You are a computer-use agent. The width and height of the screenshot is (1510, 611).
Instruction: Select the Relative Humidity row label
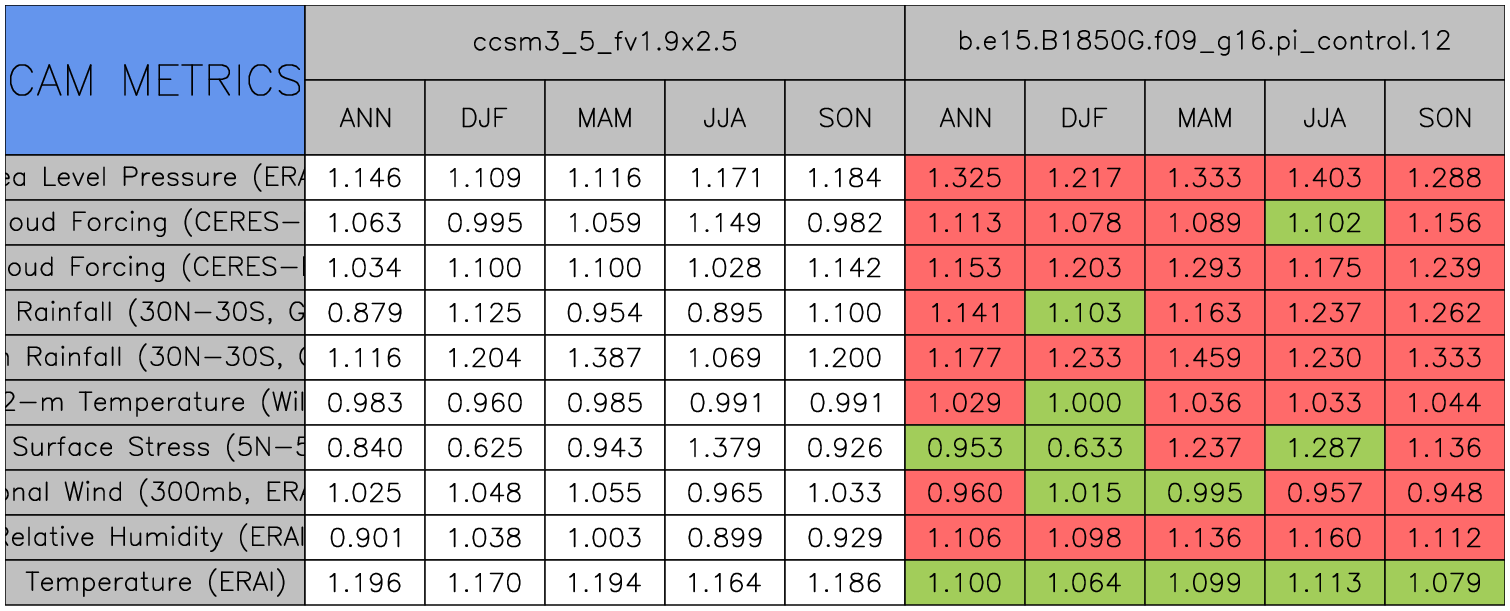(155, 537)
